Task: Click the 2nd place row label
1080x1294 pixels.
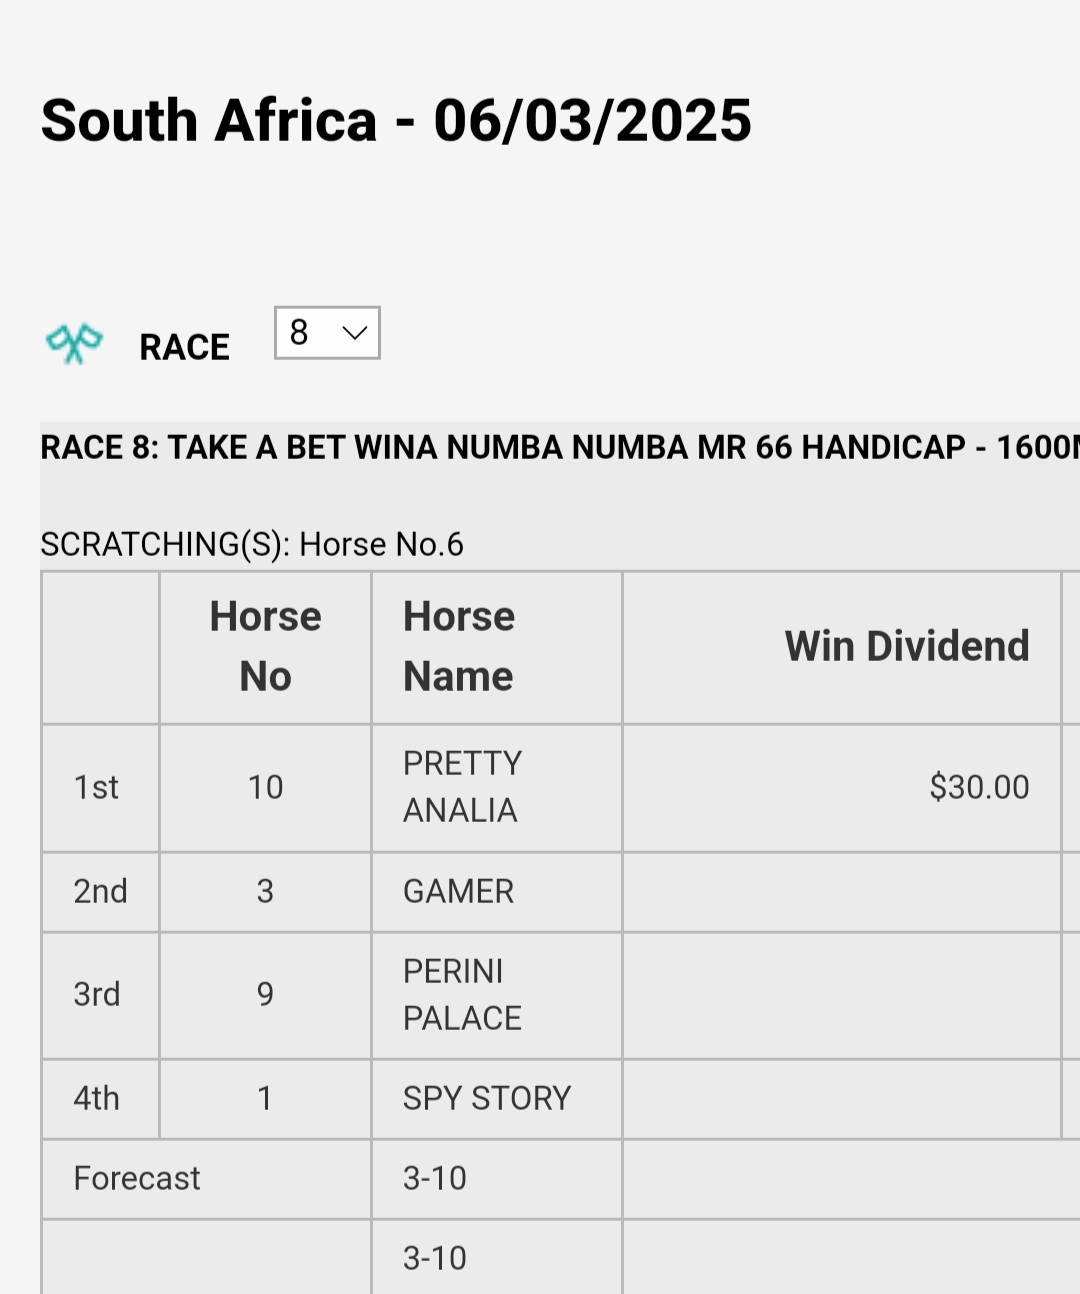Action: click(100, 891)
